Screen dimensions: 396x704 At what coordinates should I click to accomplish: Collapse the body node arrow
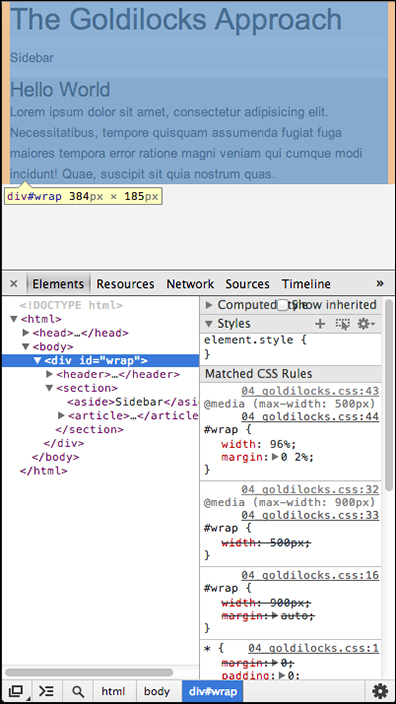(26, 347)
